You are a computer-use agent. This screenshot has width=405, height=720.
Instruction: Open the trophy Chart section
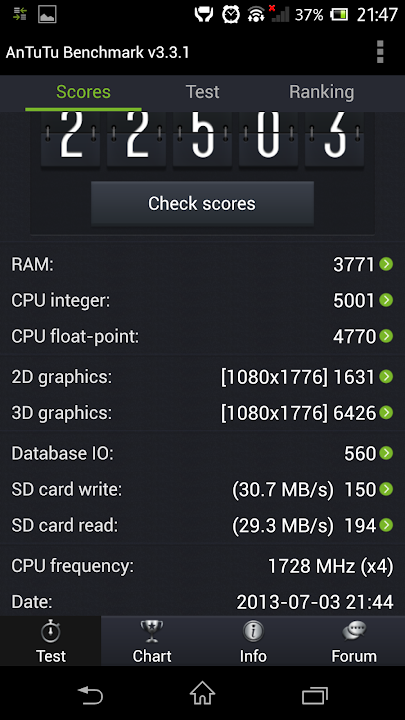152,632
